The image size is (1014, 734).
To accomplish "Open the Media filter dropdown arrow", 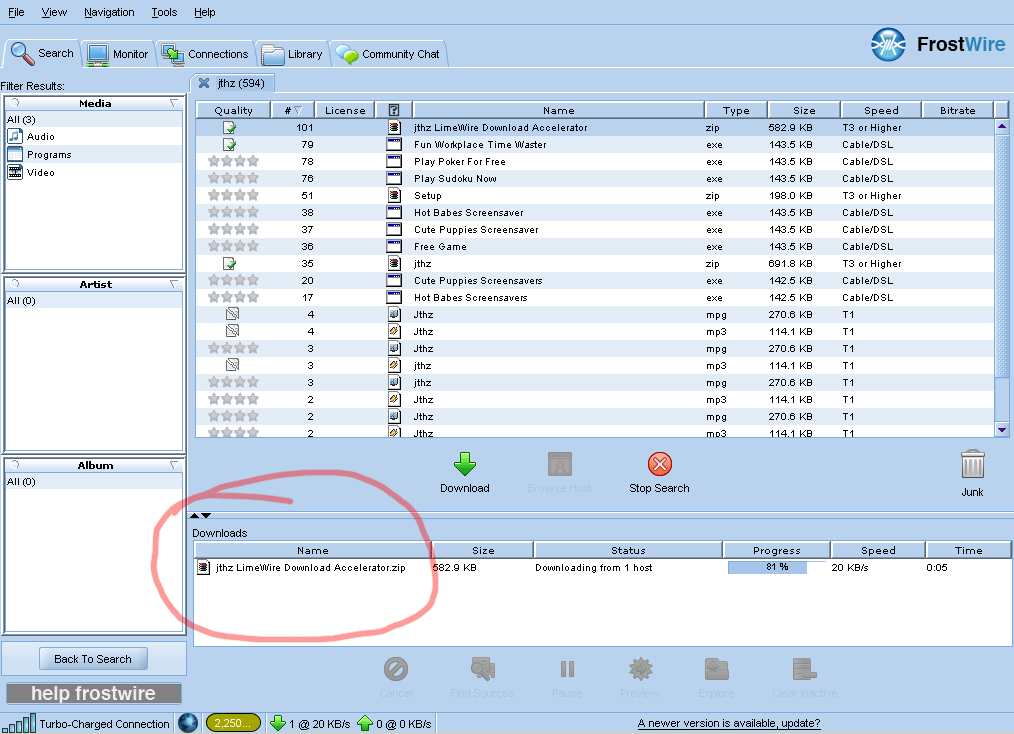I will click(x=174, y=103).
